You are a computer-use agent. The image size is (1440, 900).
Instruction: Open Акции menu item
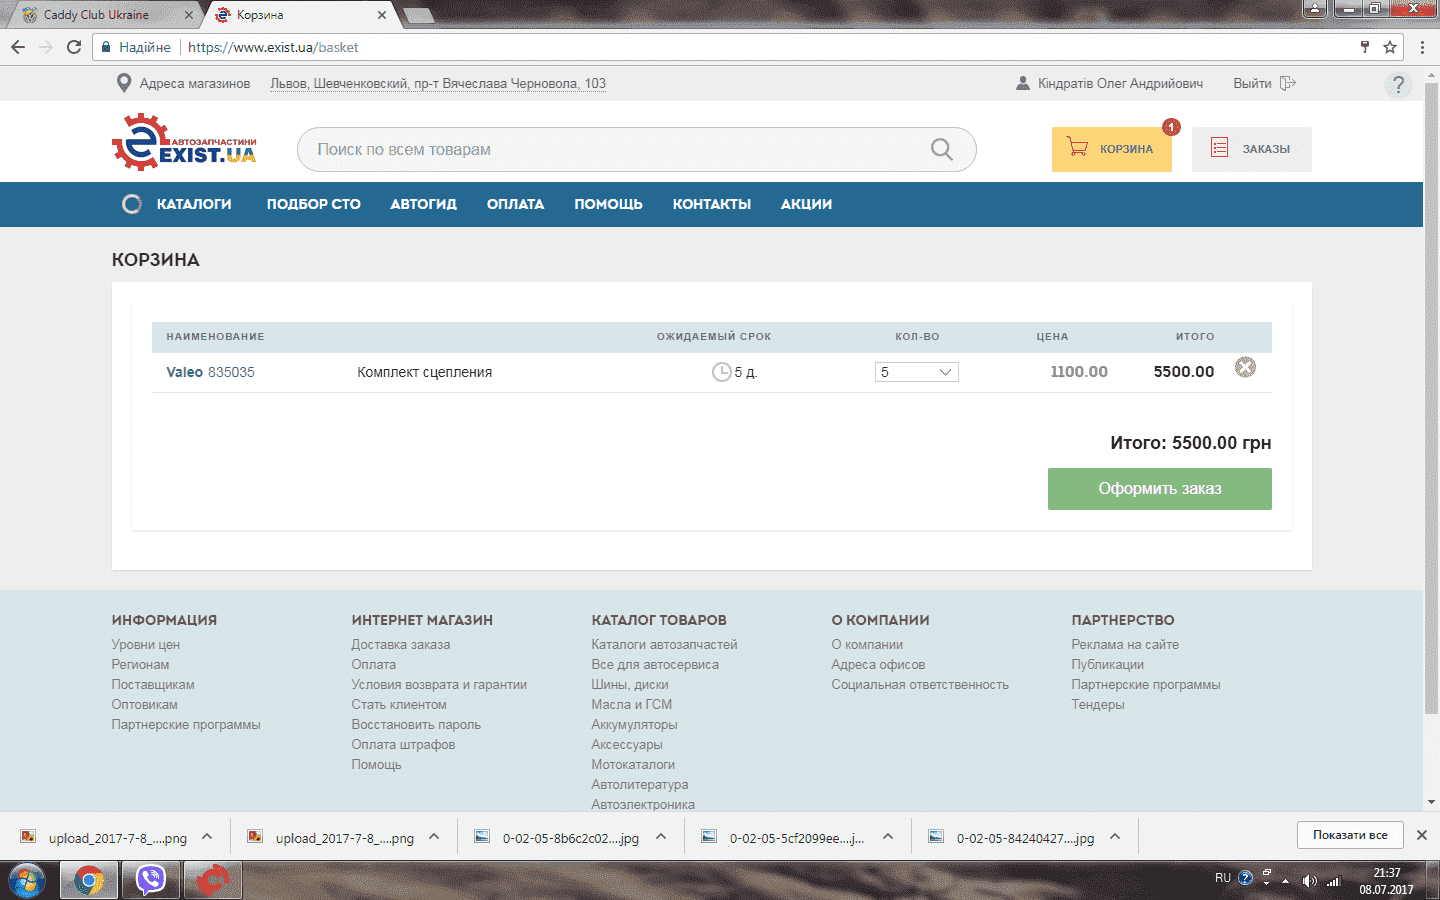point(806,204)
